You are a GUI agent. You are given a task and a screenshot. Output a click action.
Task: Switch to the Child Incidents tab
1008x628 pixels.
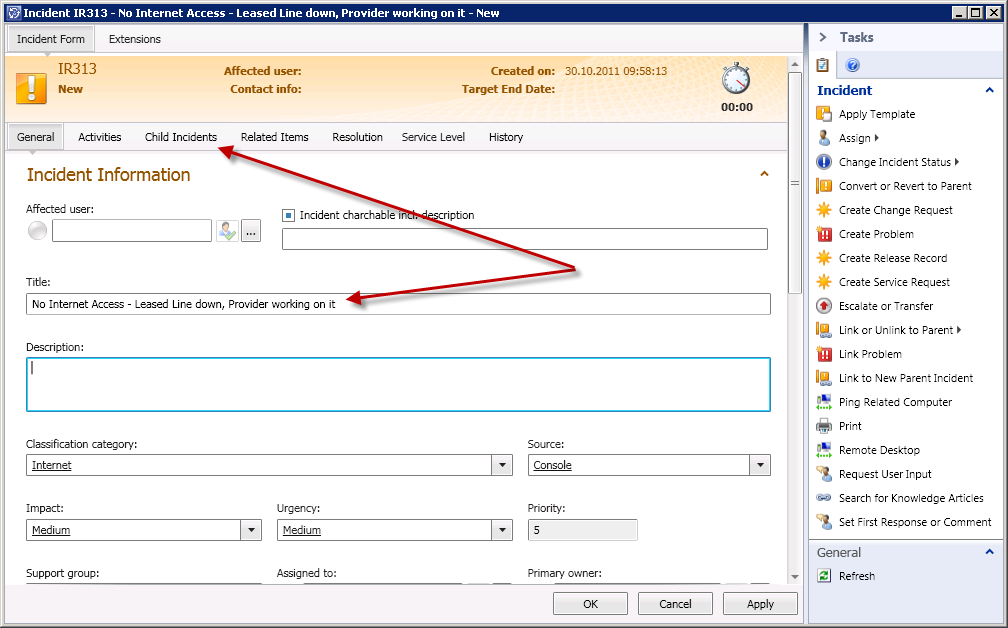[x=180, y=137]
